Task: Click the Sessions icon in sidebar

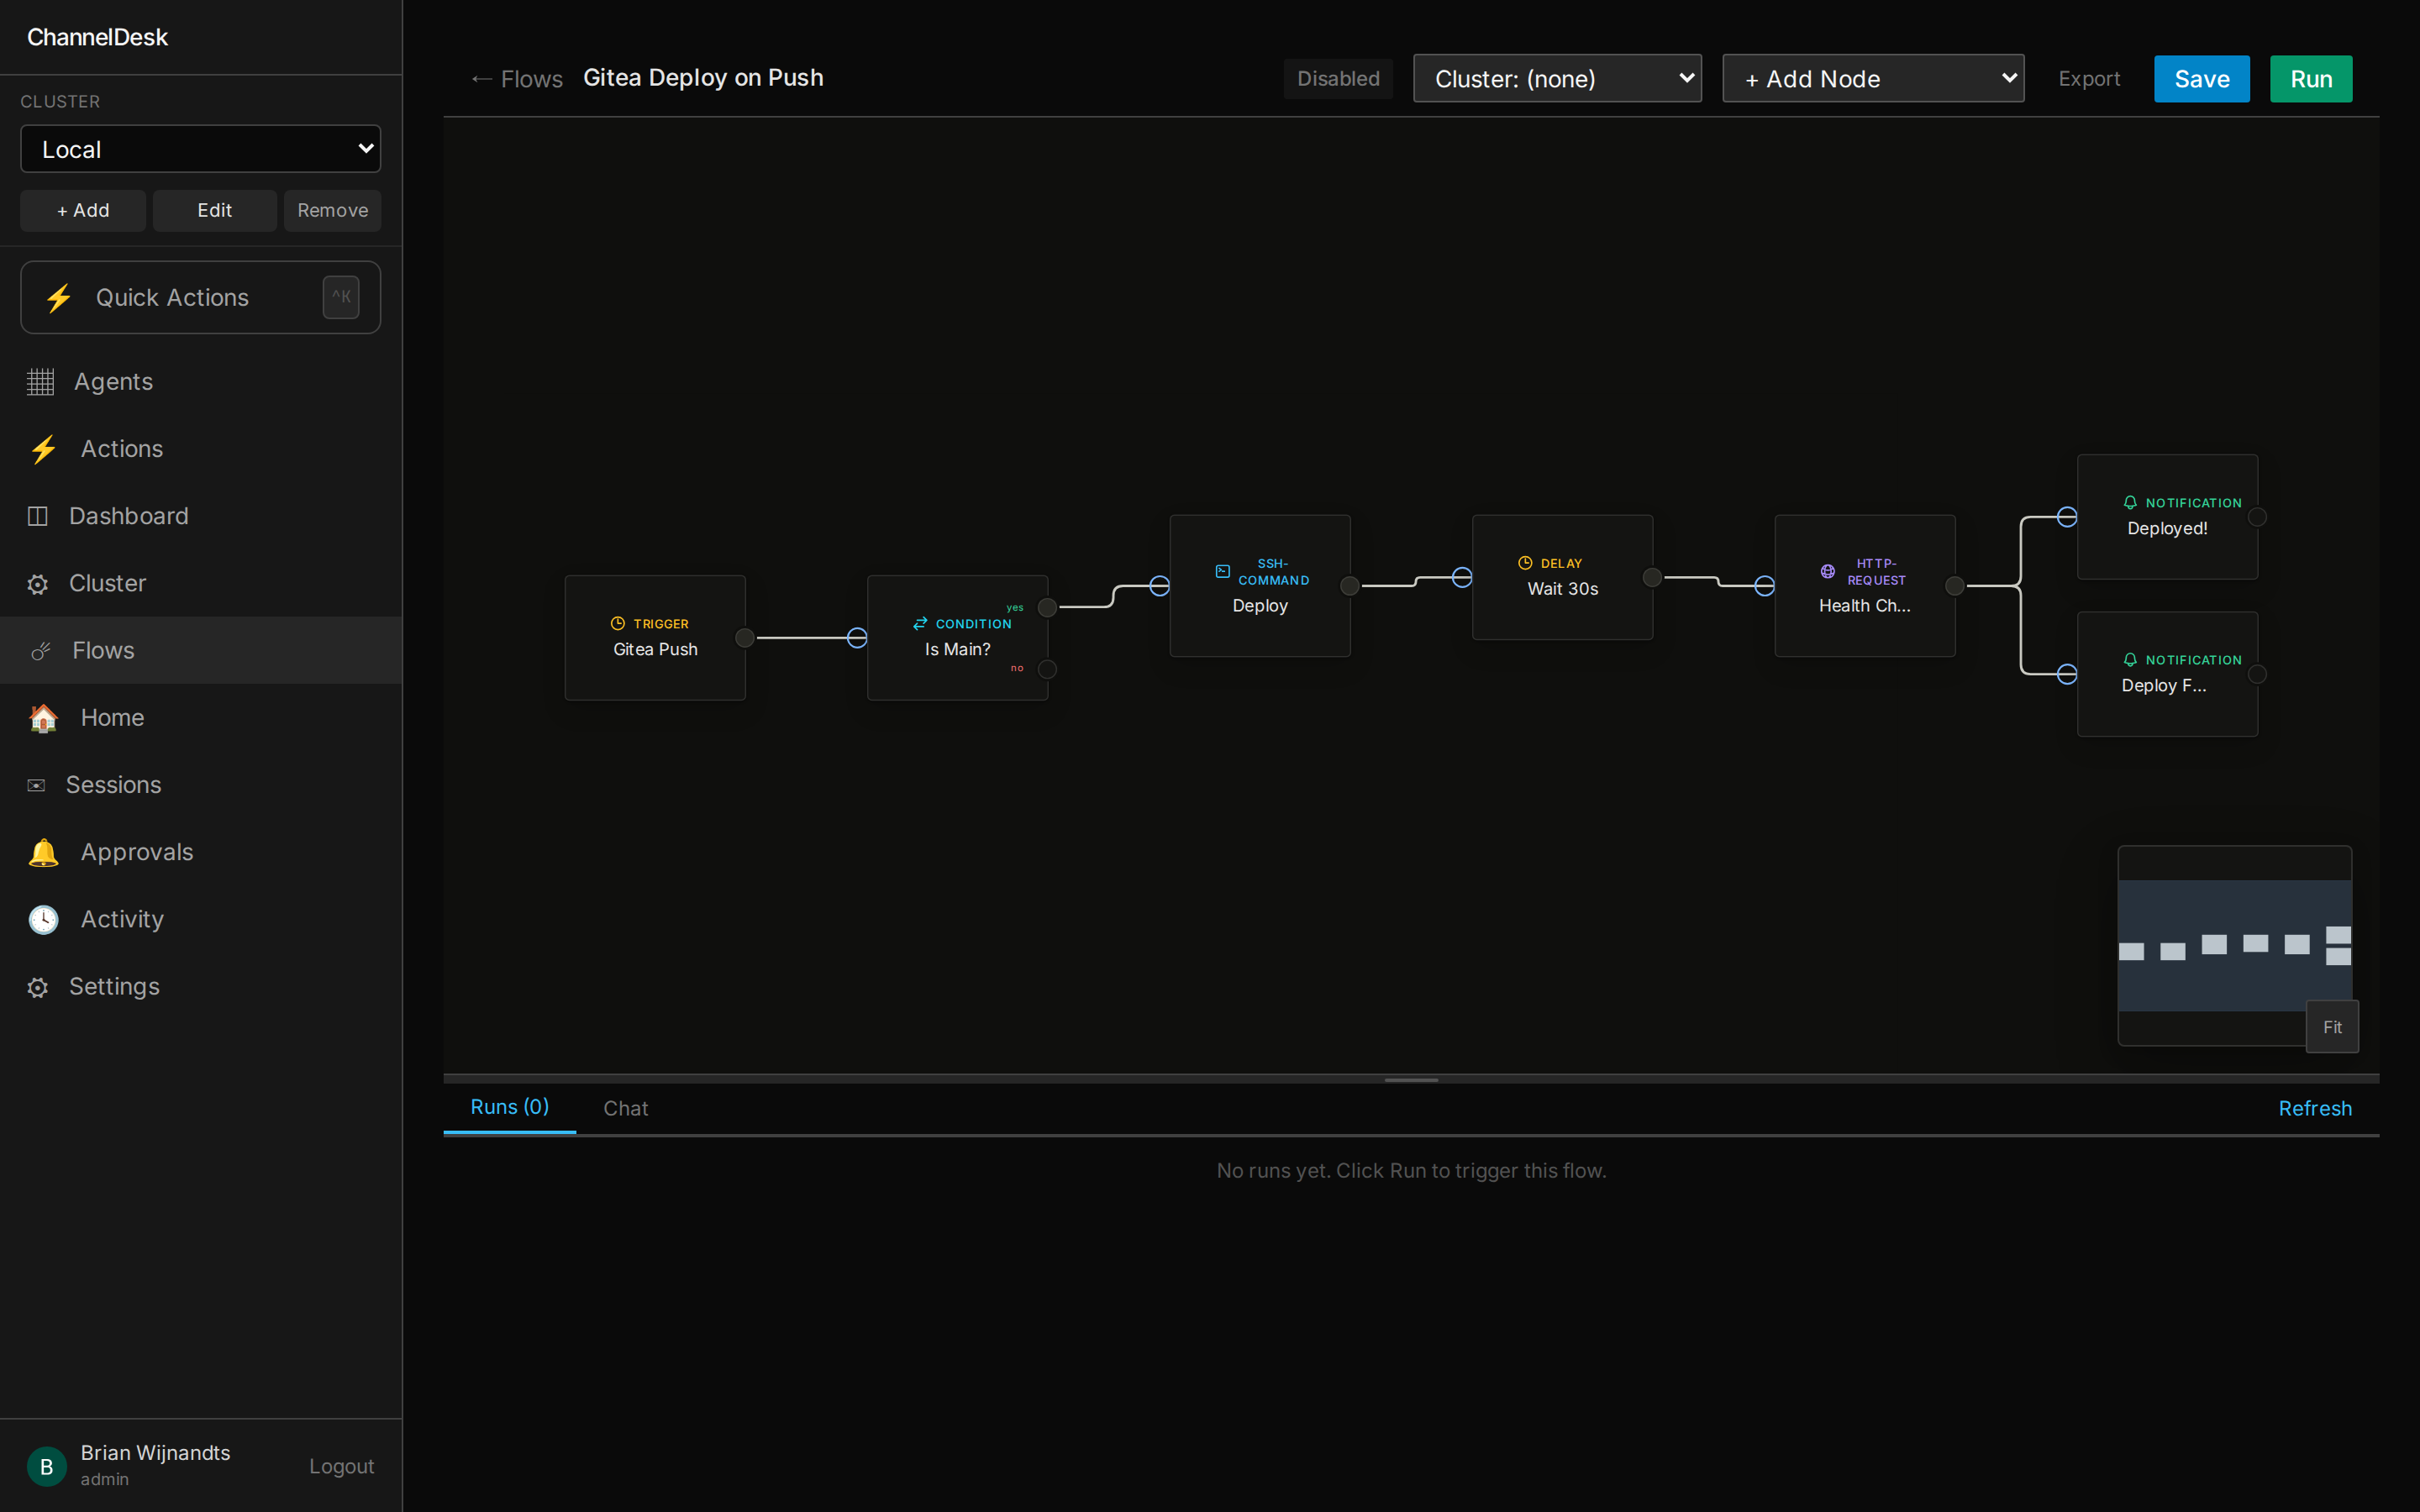Action: tap(36, 785)
